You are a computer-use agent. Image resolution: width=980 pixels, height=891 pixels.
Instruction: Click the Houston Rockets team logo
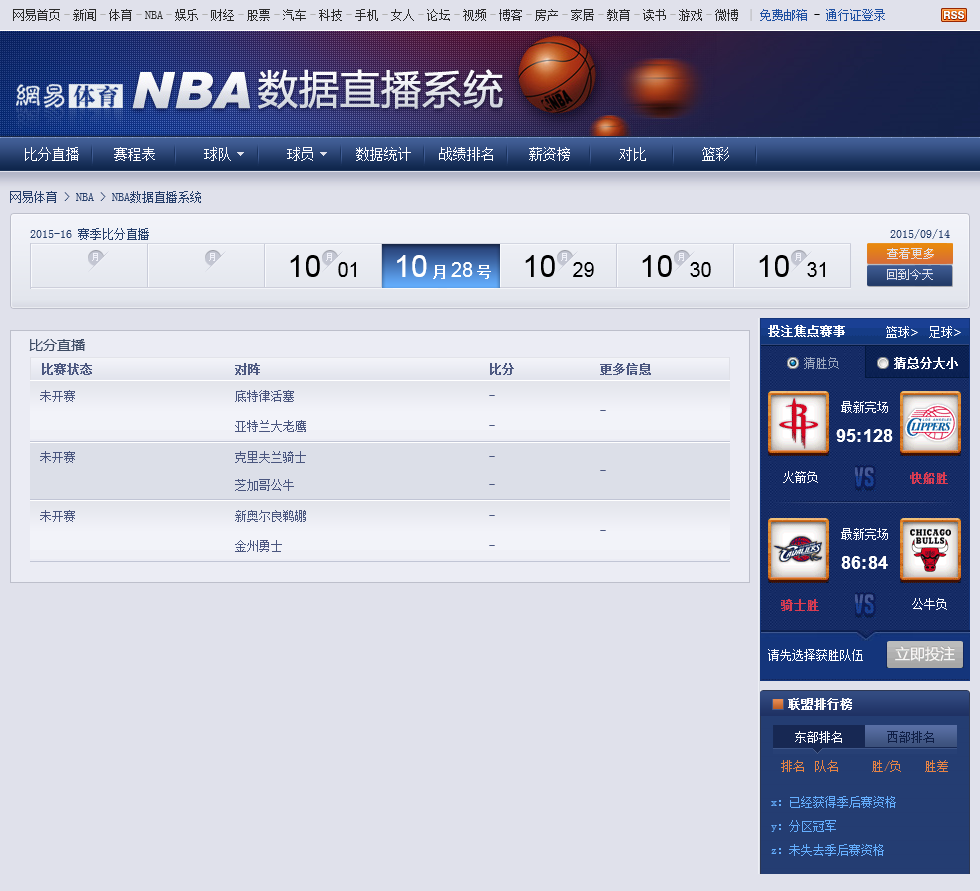pos(798,422)
